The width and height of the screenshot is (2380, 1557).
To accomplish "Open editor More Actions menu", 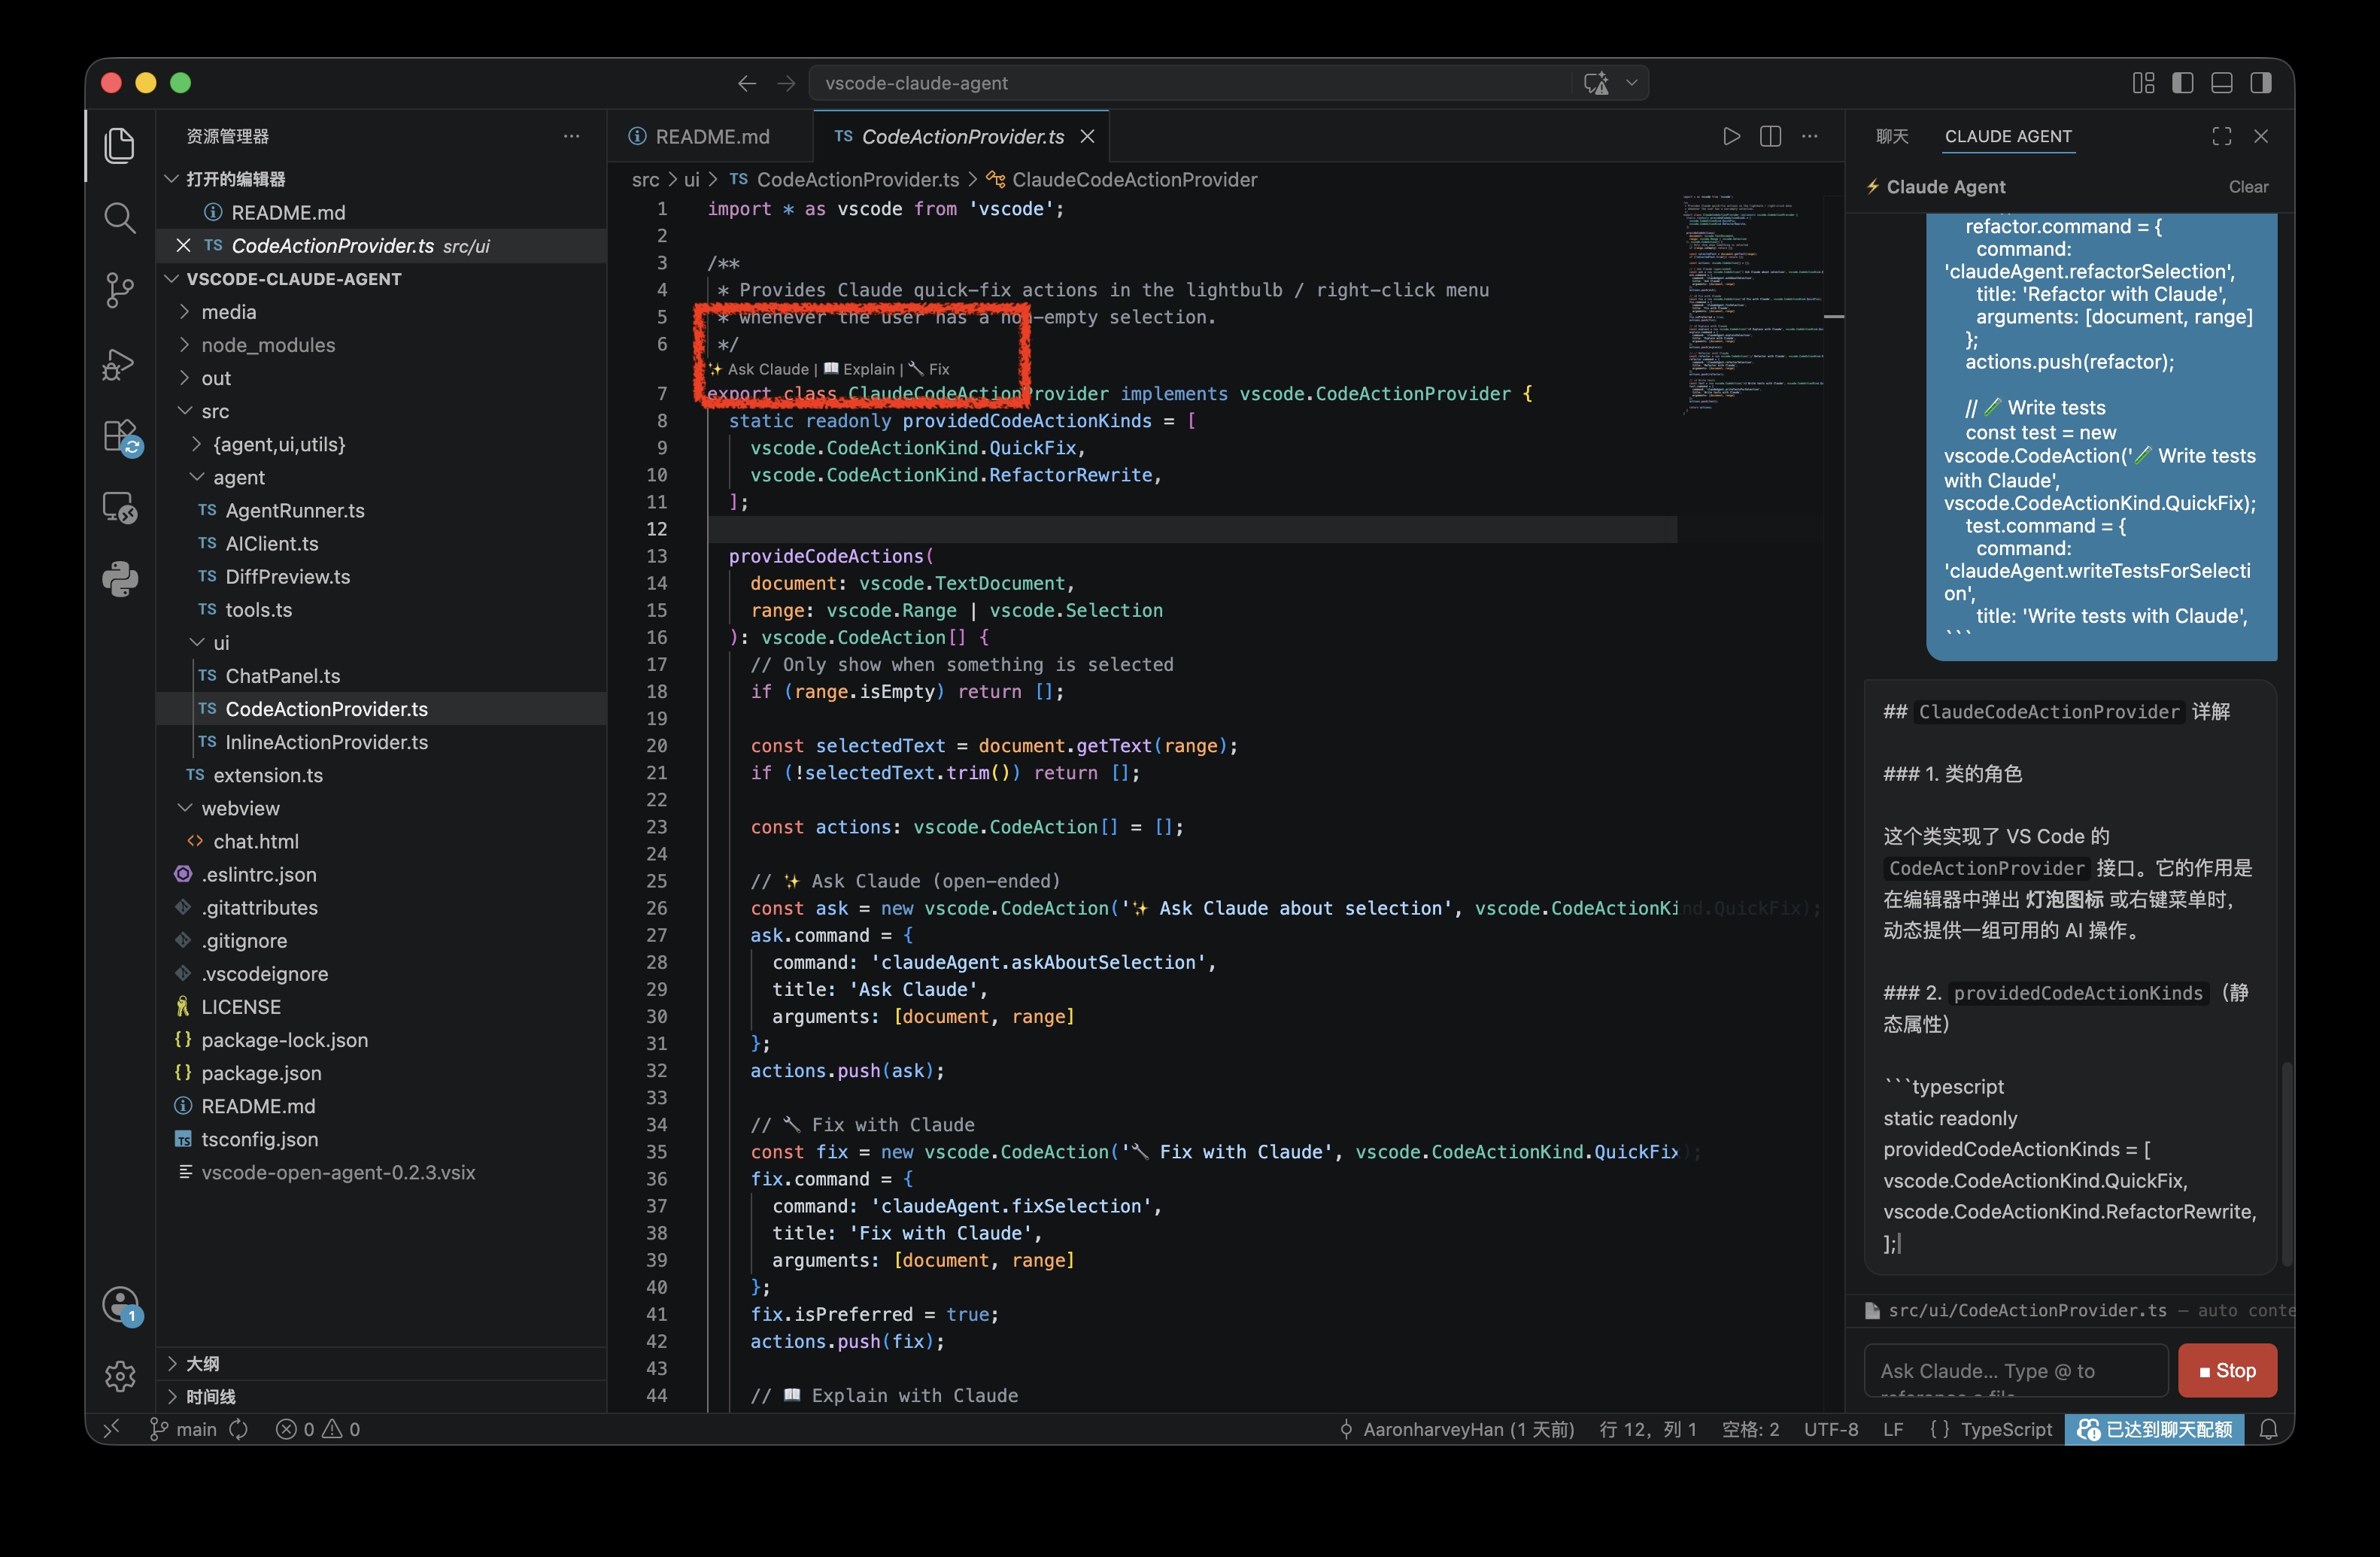I will [x=1809, y=136].
